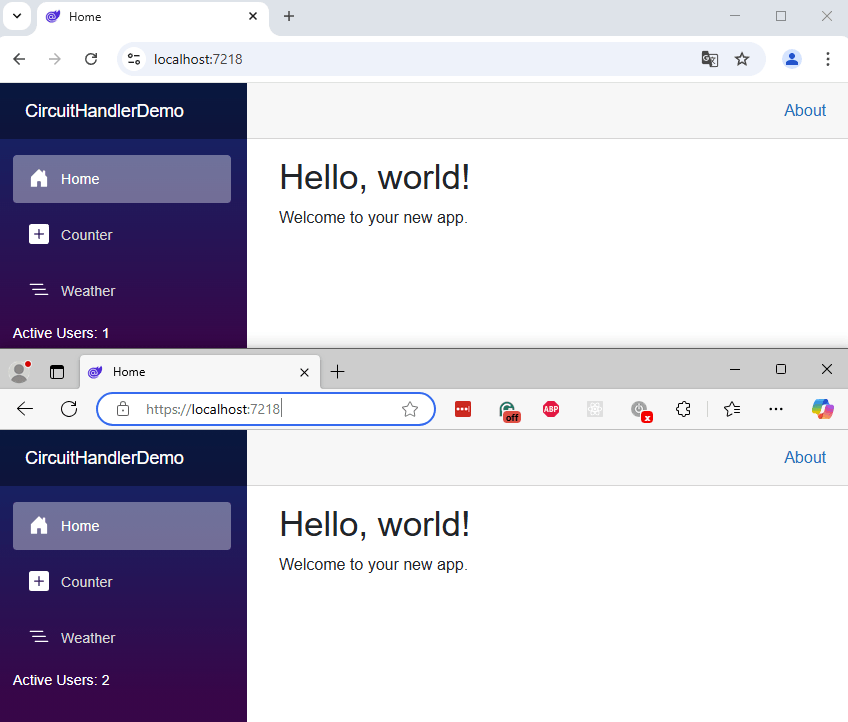
Task: Click Chrome back arrow button
Action: (19, 59)
